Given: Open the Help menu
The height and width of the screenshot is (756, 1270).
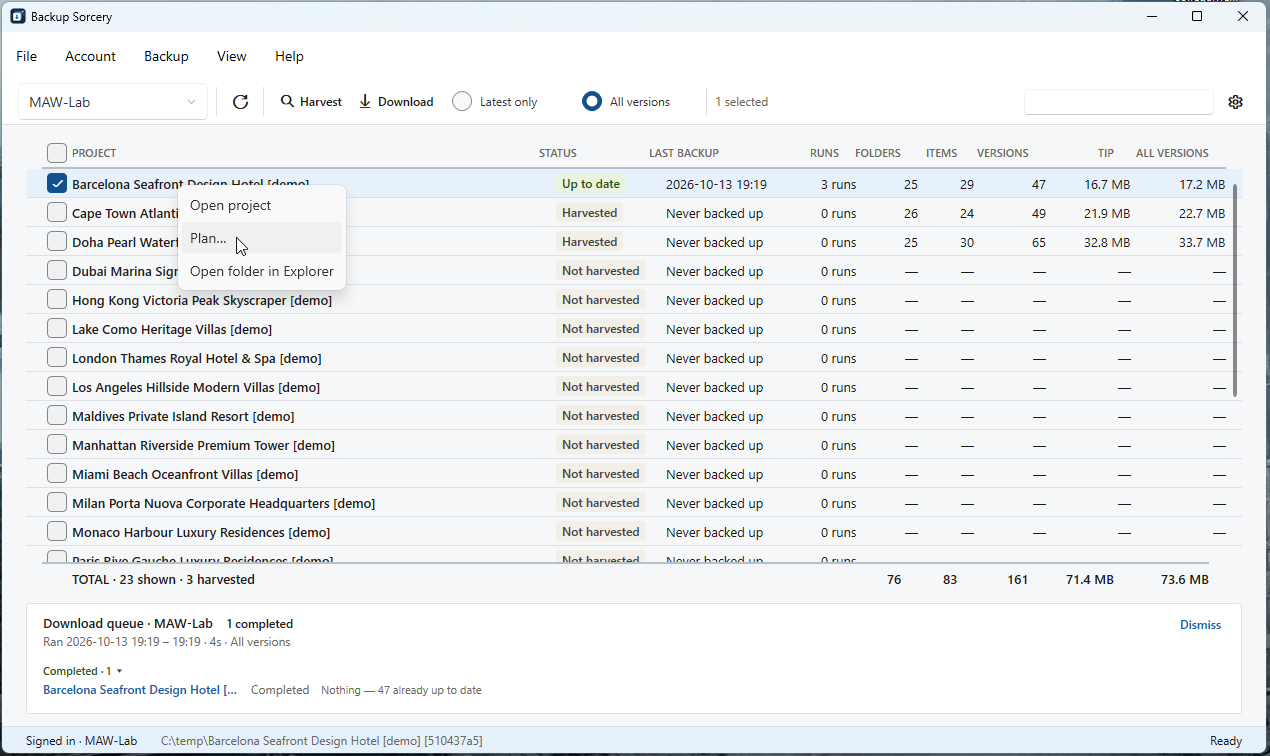Looking at the screenshot, I should click(x=289, y=57).
